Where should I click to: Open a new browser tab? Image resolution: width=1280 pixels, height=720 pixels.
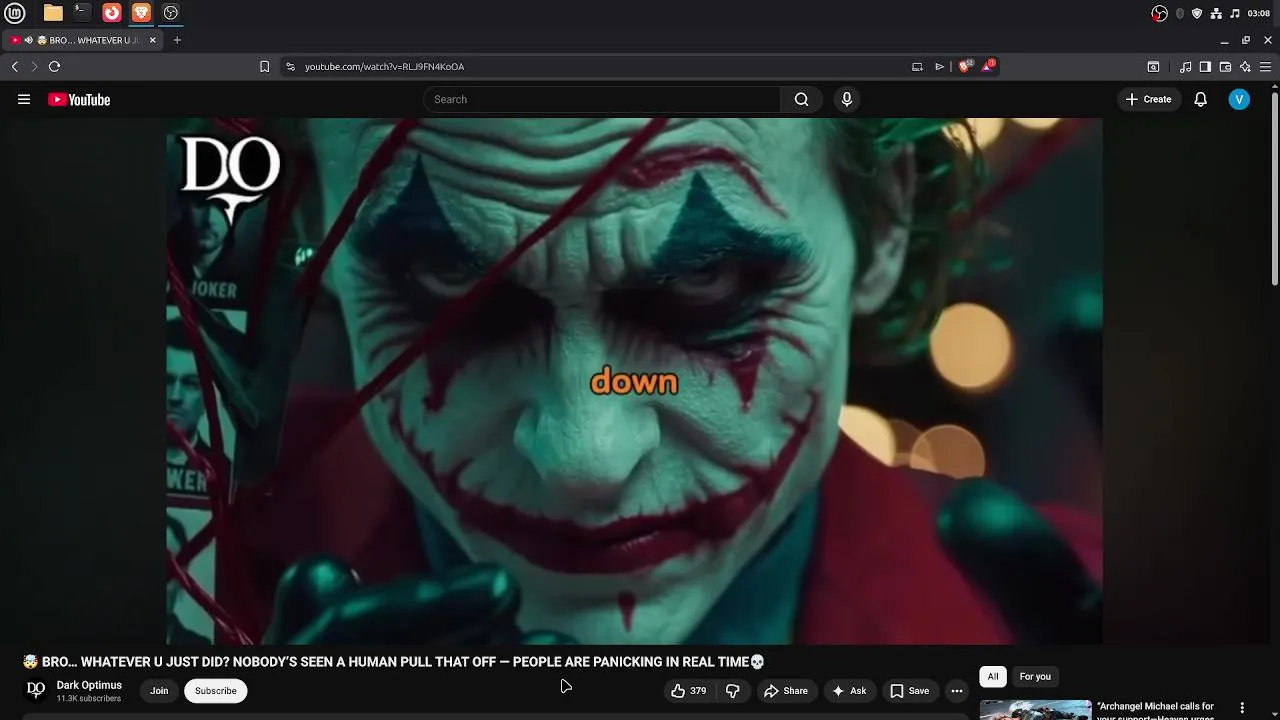click(x=177, y=40)
